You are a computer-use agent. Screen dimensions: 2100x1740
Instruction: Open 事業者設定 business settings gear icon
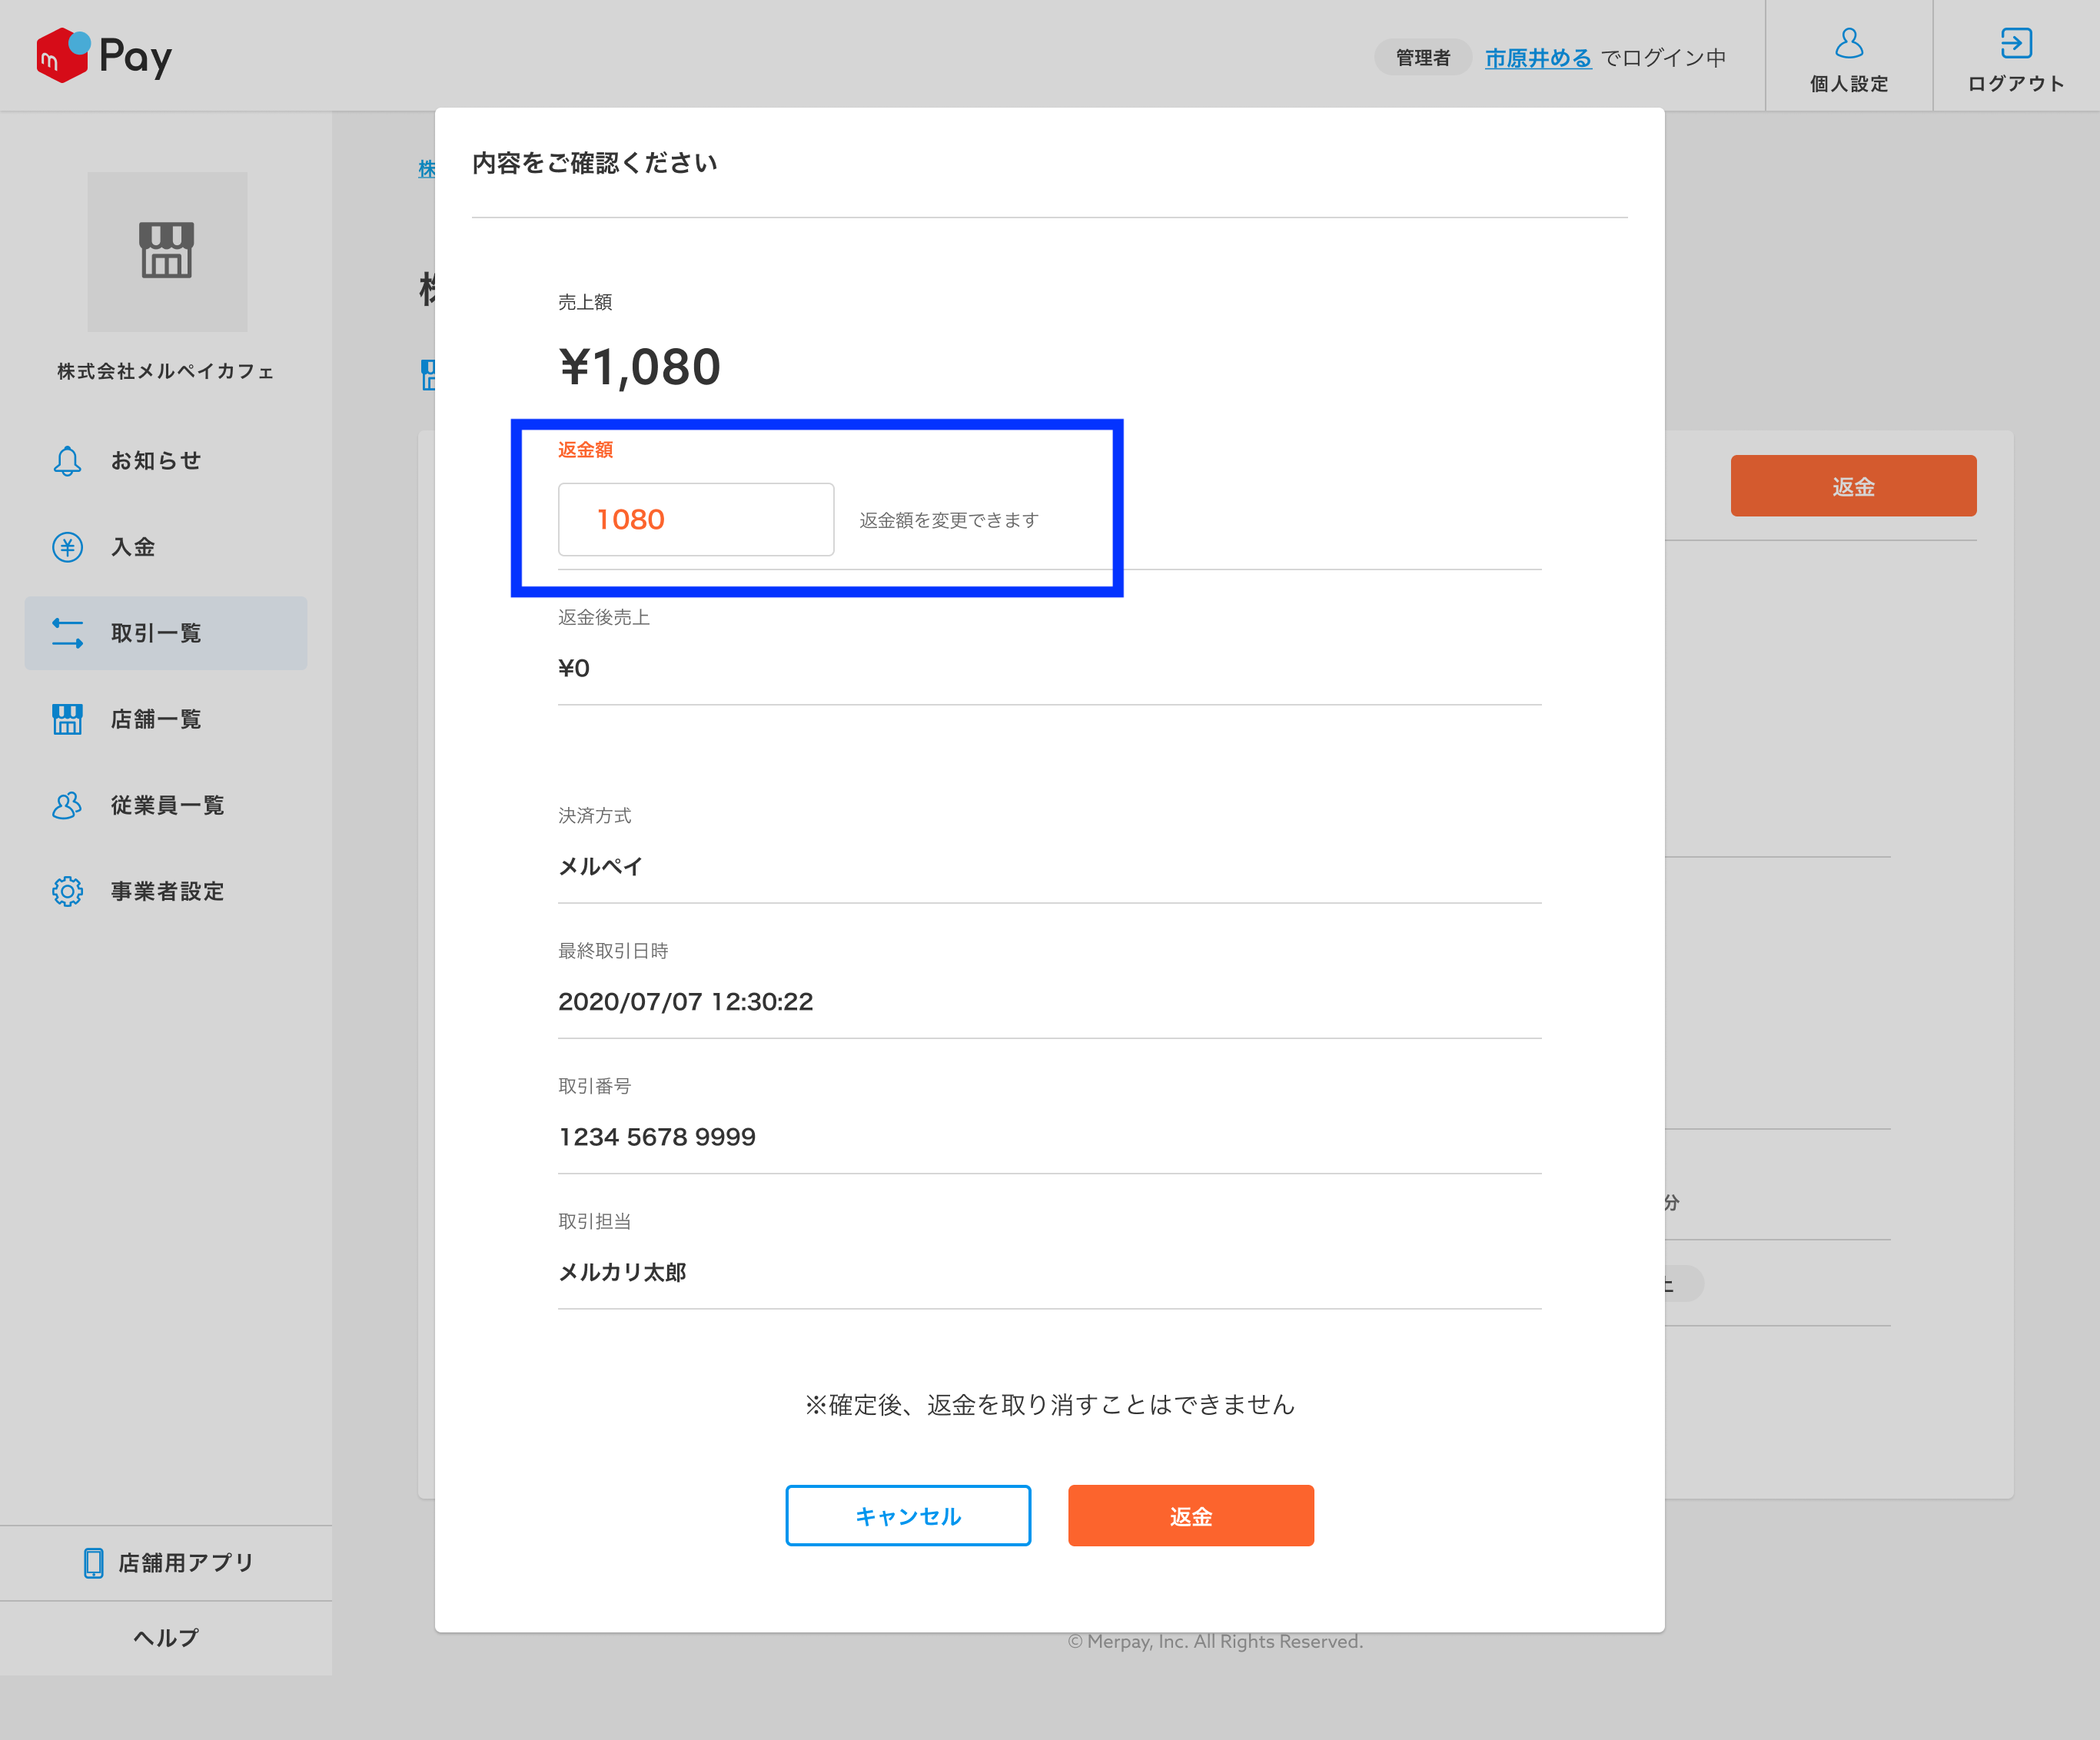(x=66, y=891)
